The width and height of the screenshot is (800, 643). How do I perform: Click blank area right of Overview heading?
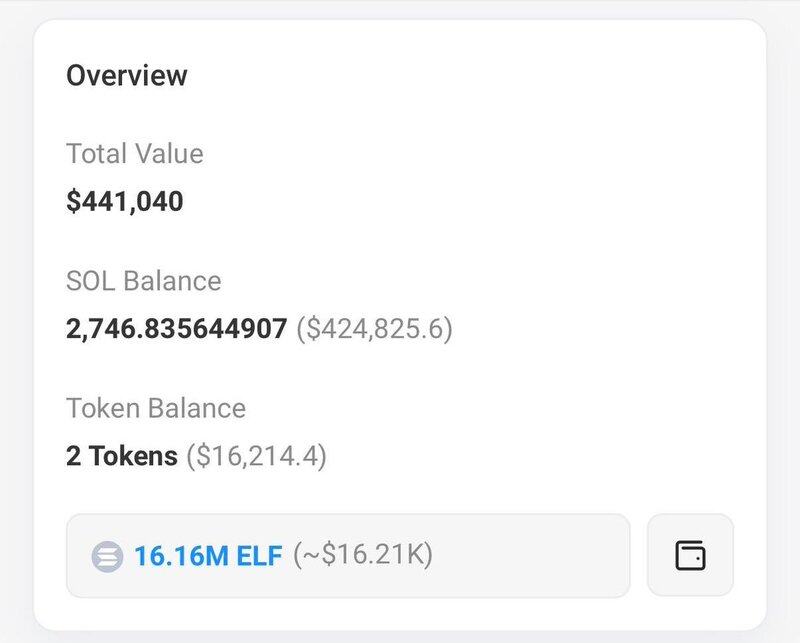(x=480, y=75)
